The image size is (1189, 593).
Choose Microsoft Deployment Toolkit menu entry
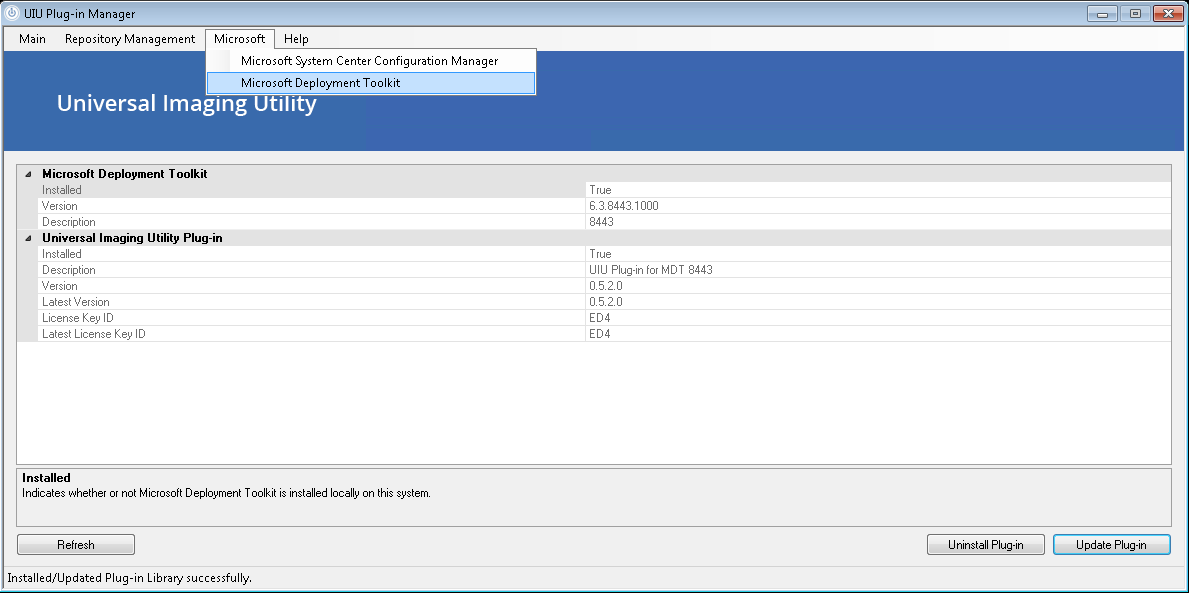(370, 83)
